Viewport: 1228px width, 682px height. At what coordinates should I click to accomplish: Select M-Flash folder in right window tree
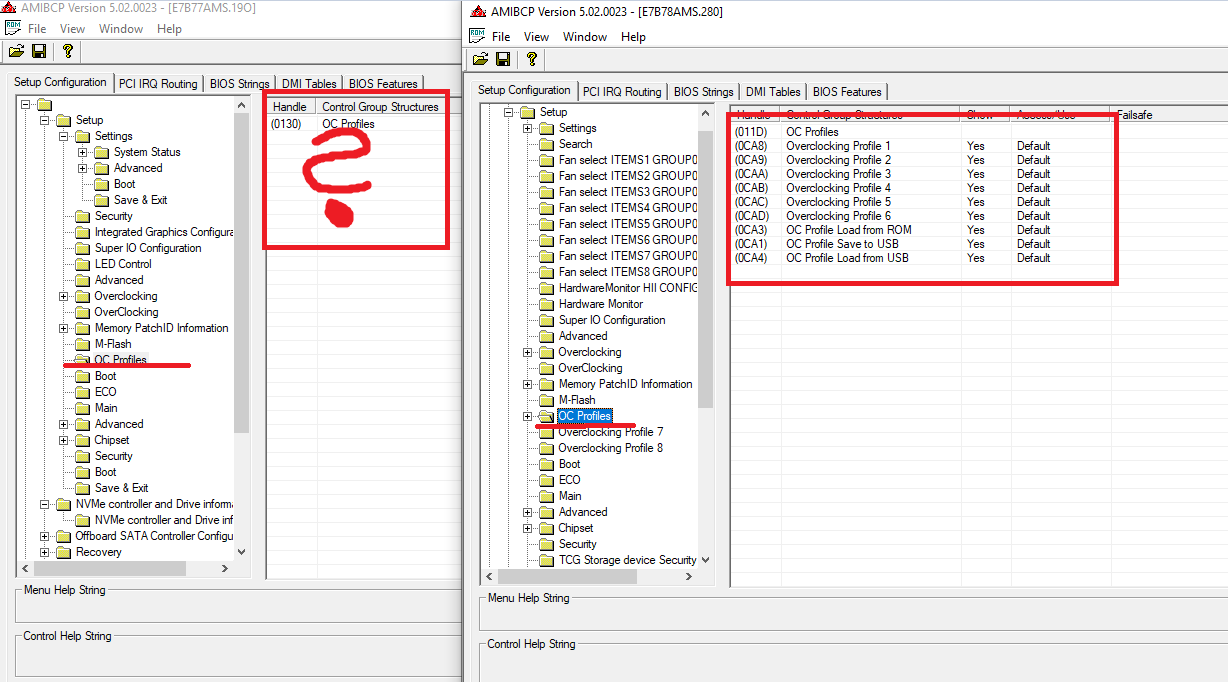pyautogui.click(x=577, y=400)
